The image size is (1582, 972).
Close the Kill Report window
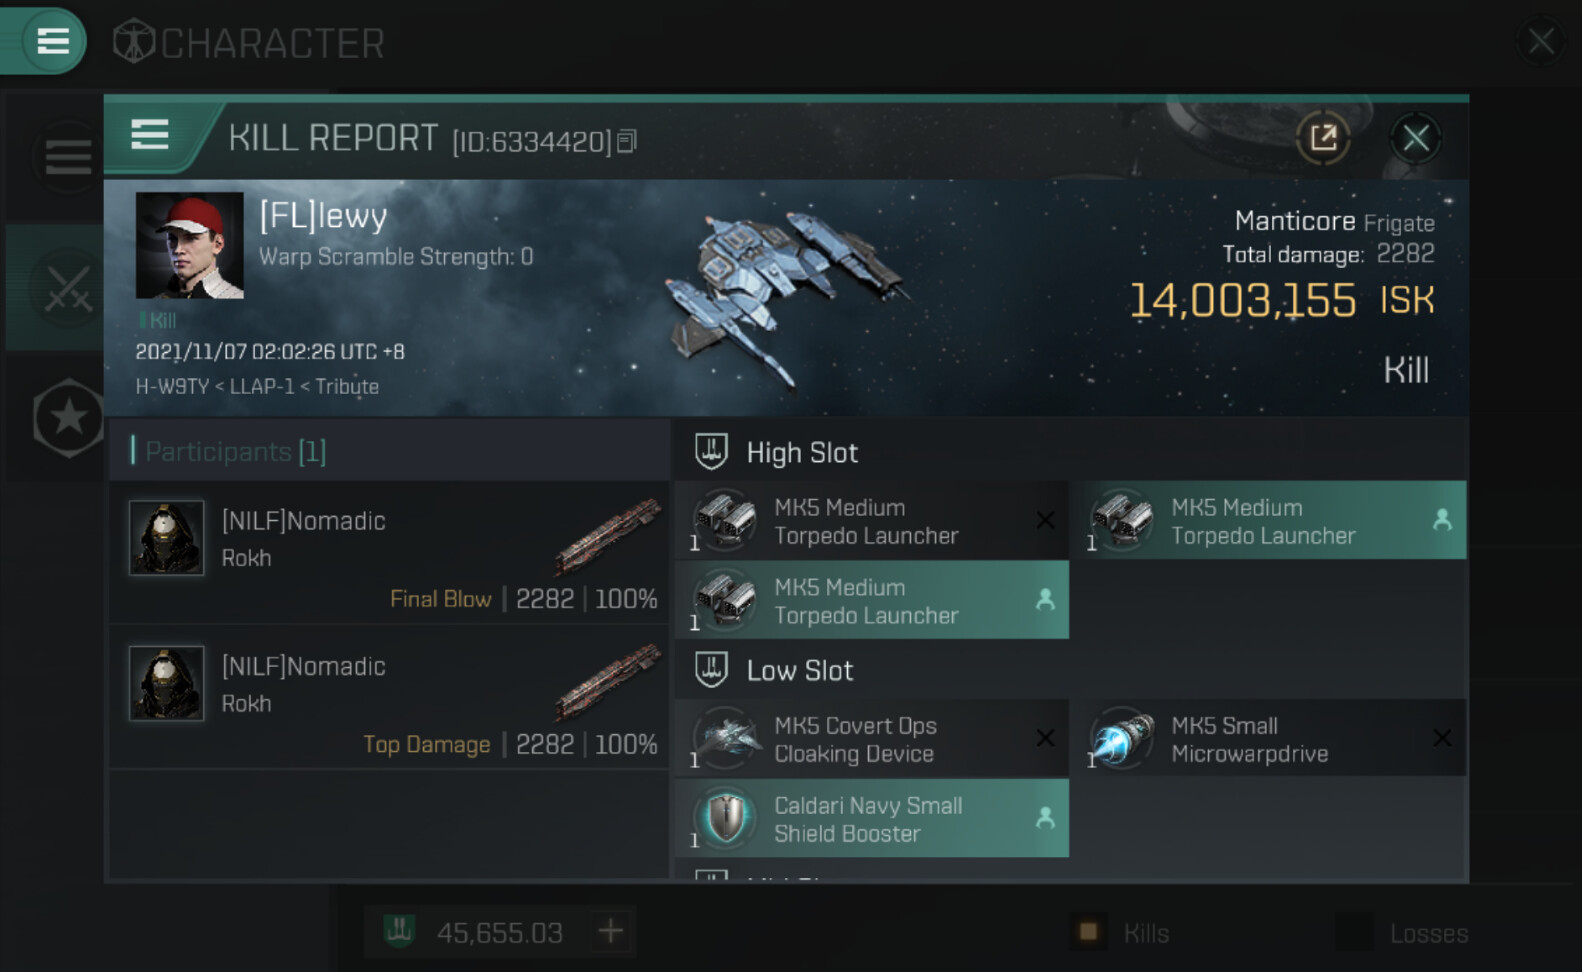coord(1415,137)
